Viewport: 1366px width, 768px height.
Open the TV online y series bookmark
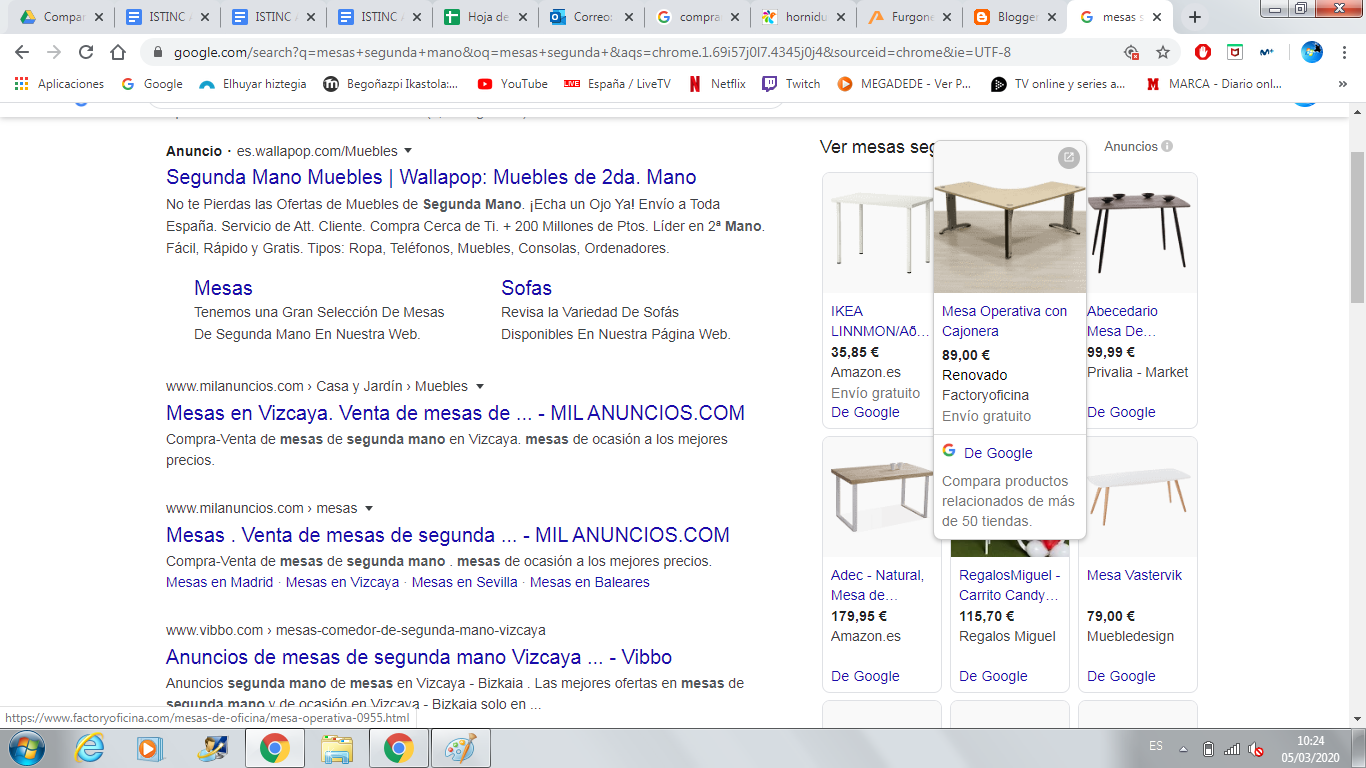pos(1058,84)
